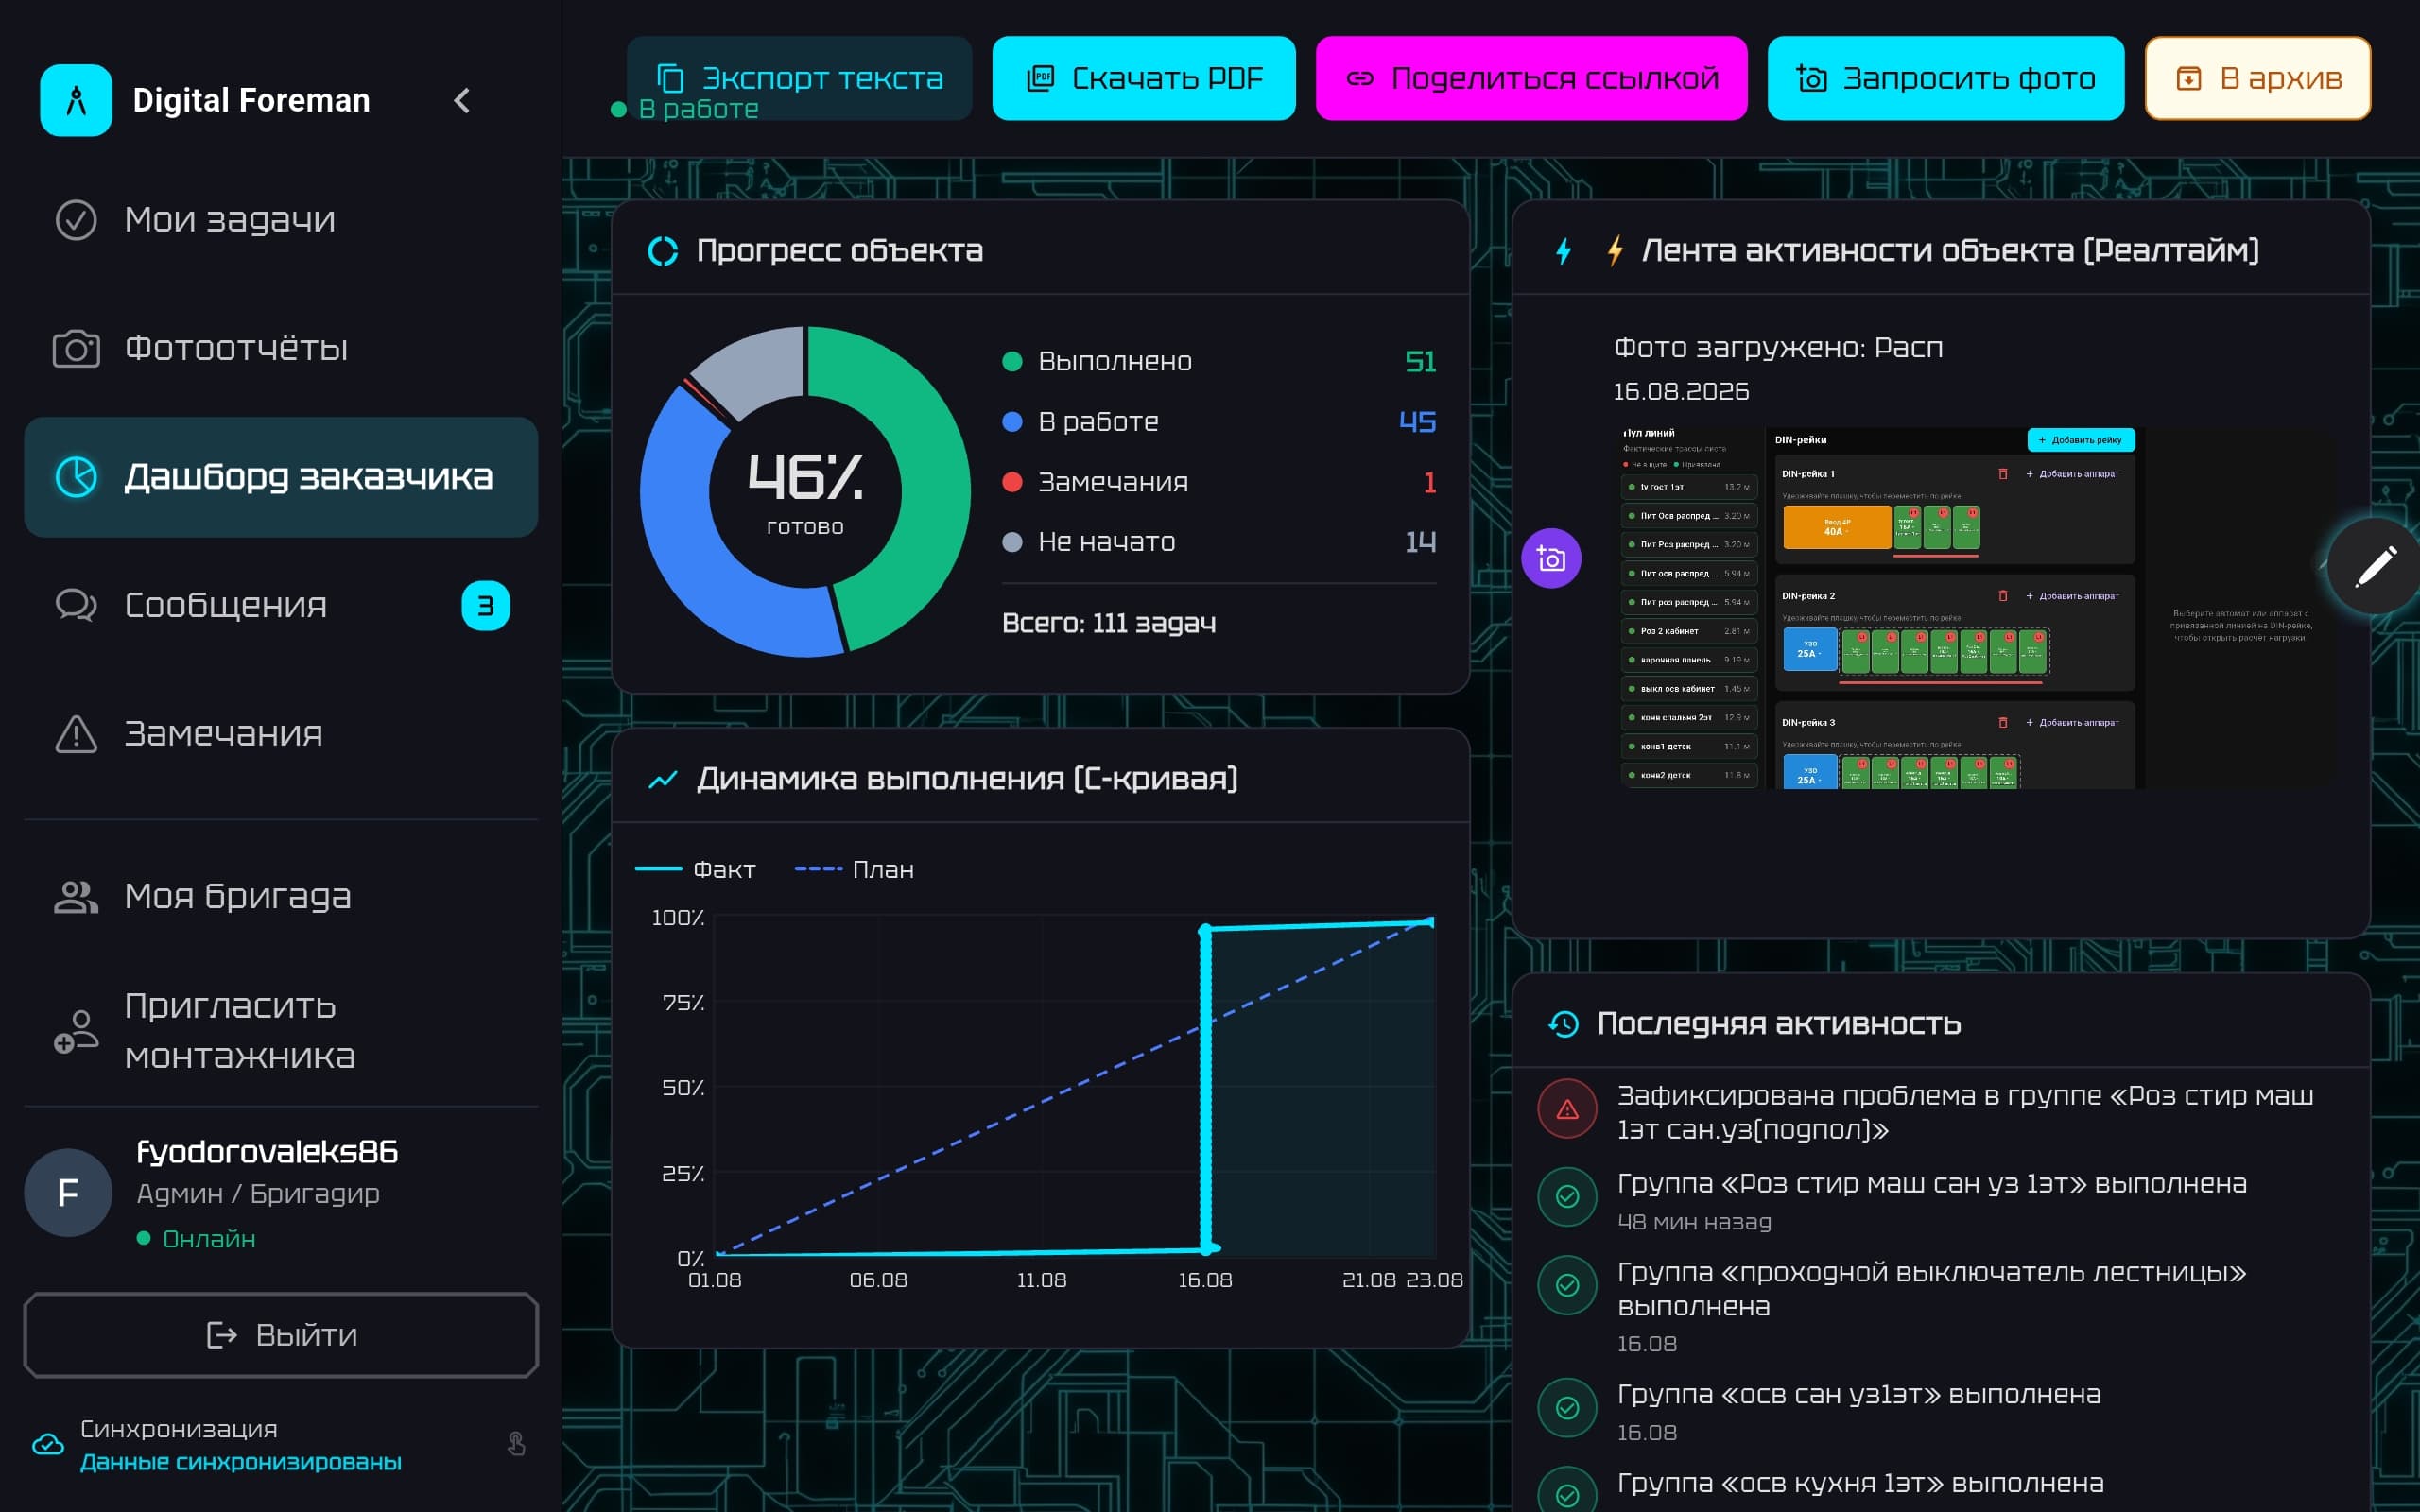Open activity Группа «осв сан уз1эт» выполнена
Viewport: 2420px width, 1512px height.
click(1940, 1412)
